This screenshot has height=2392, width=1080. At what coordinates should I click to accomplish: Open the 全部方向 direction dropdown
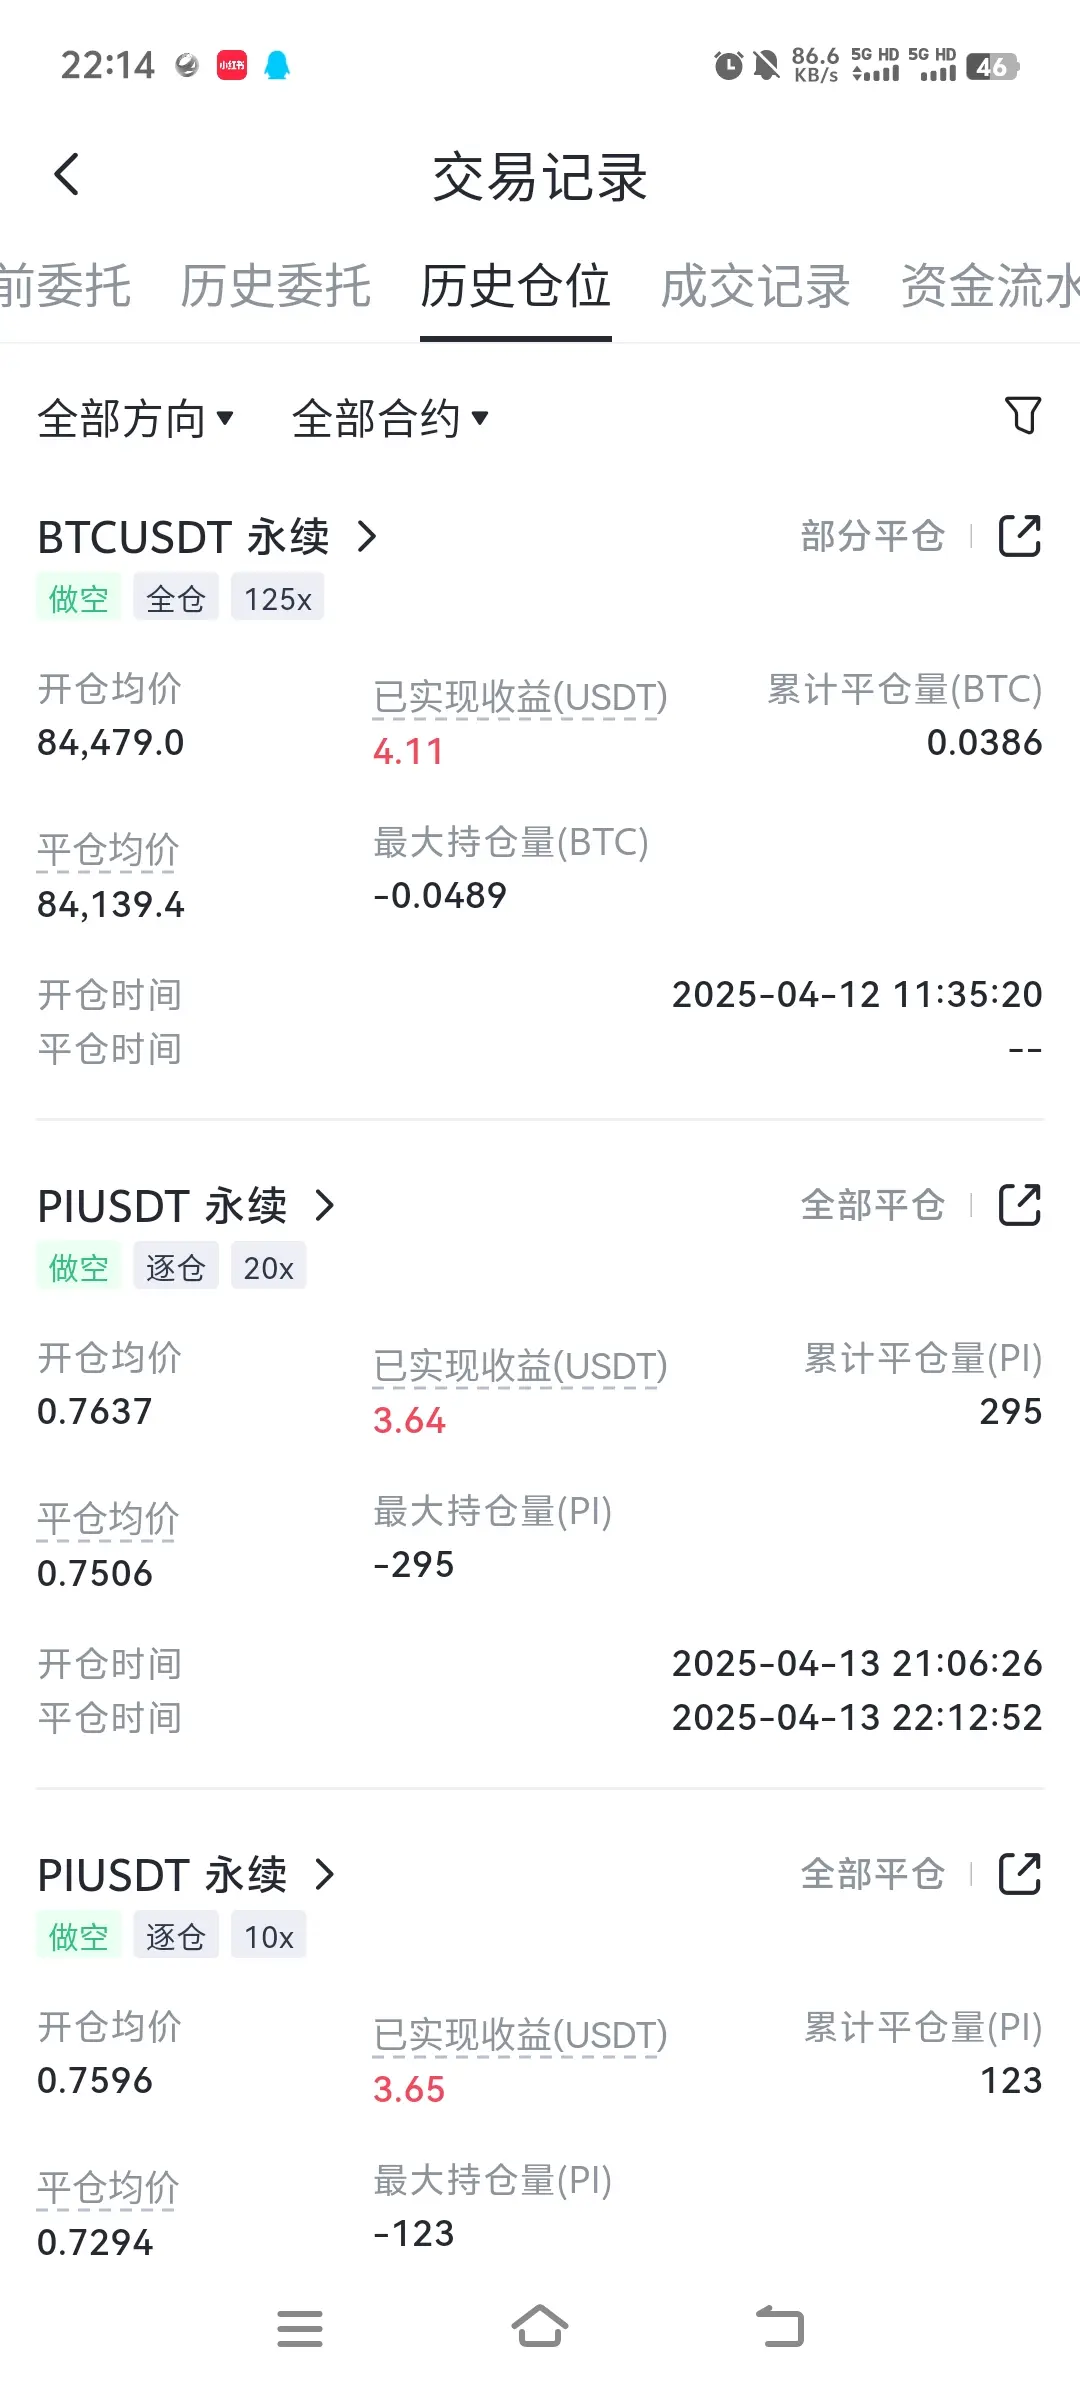135,418
